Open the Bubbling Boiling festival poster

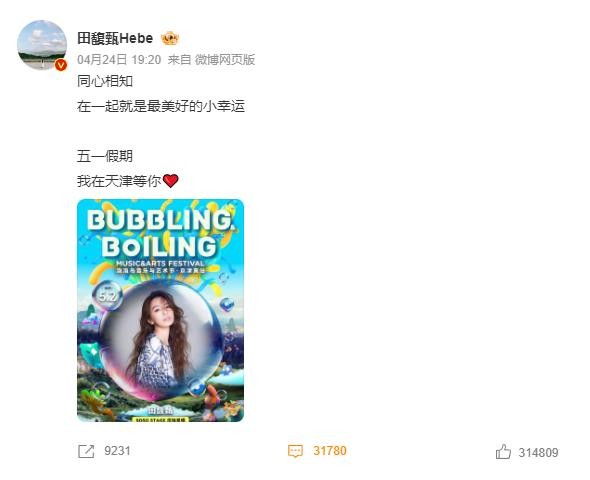pos(160,310)
